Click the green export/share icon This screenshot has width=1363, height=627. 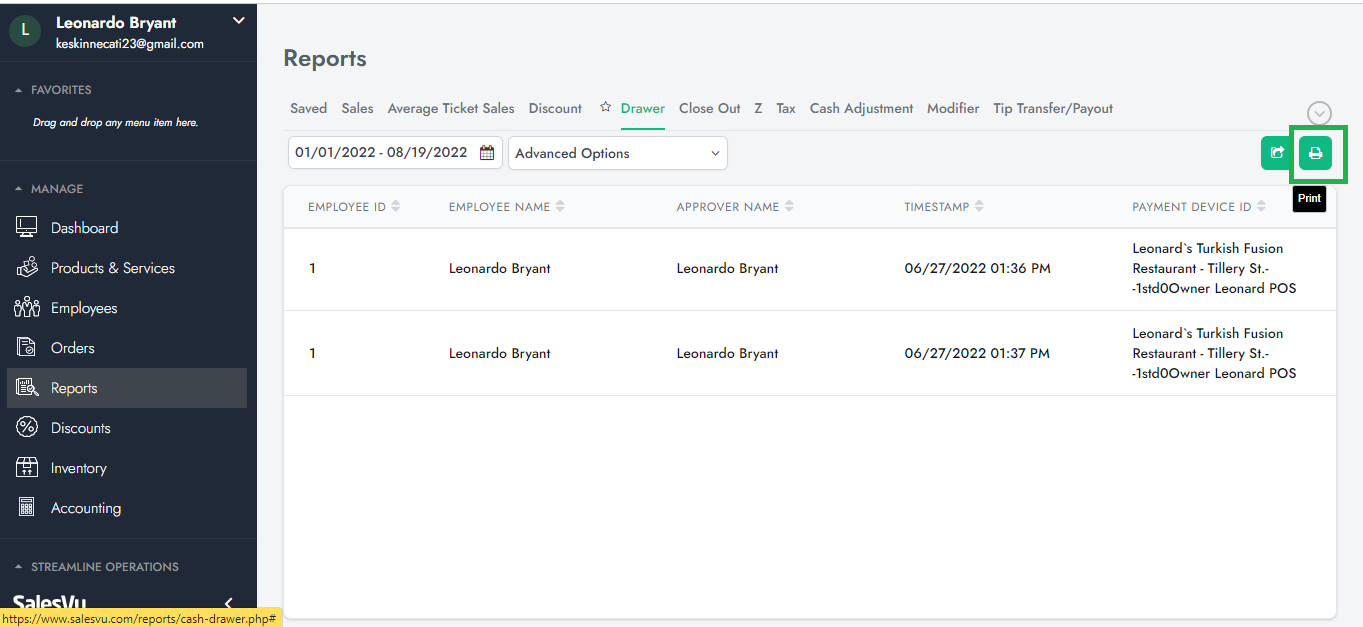point(1276,153)
